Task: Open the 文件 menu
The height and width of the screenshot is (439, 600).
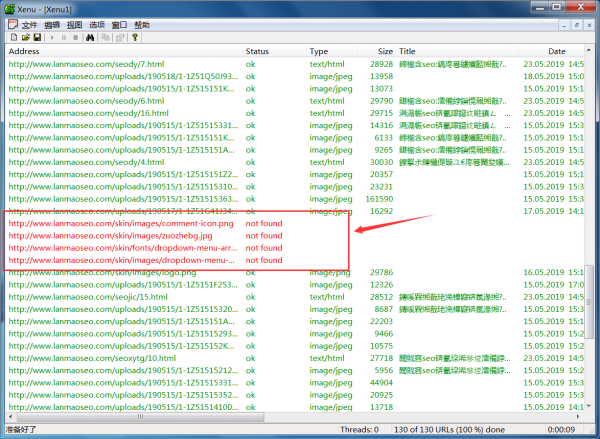Action: 29,23
